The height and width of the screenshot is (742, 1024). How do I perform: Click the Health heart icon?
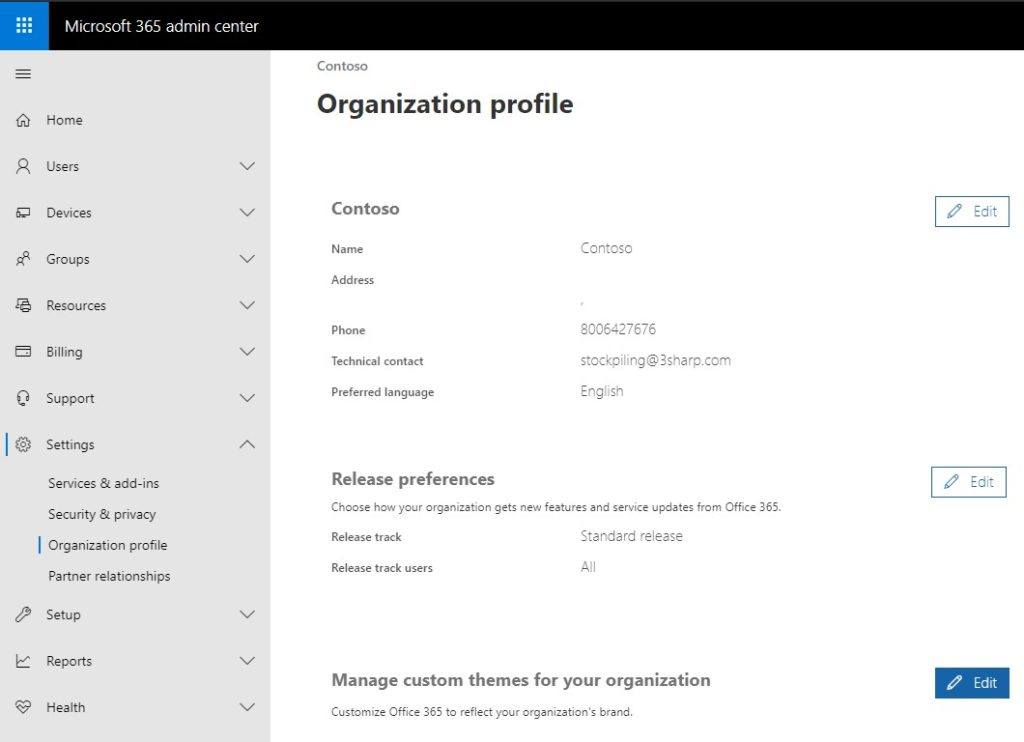point(23,707)
